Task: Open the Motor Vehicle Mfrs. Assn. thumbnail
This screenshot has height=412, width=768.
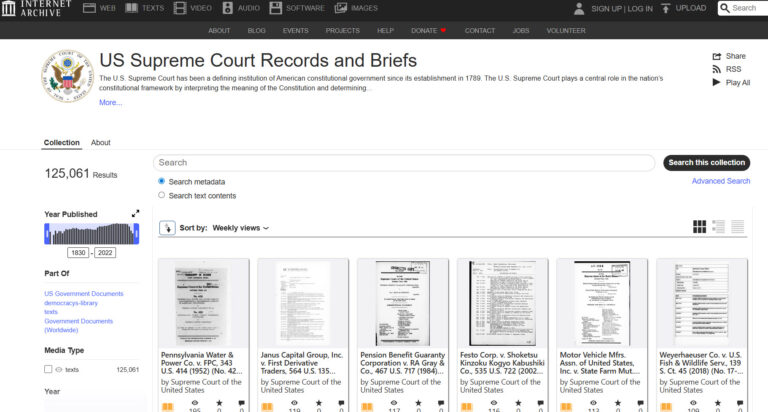Action: click(602, 303)
